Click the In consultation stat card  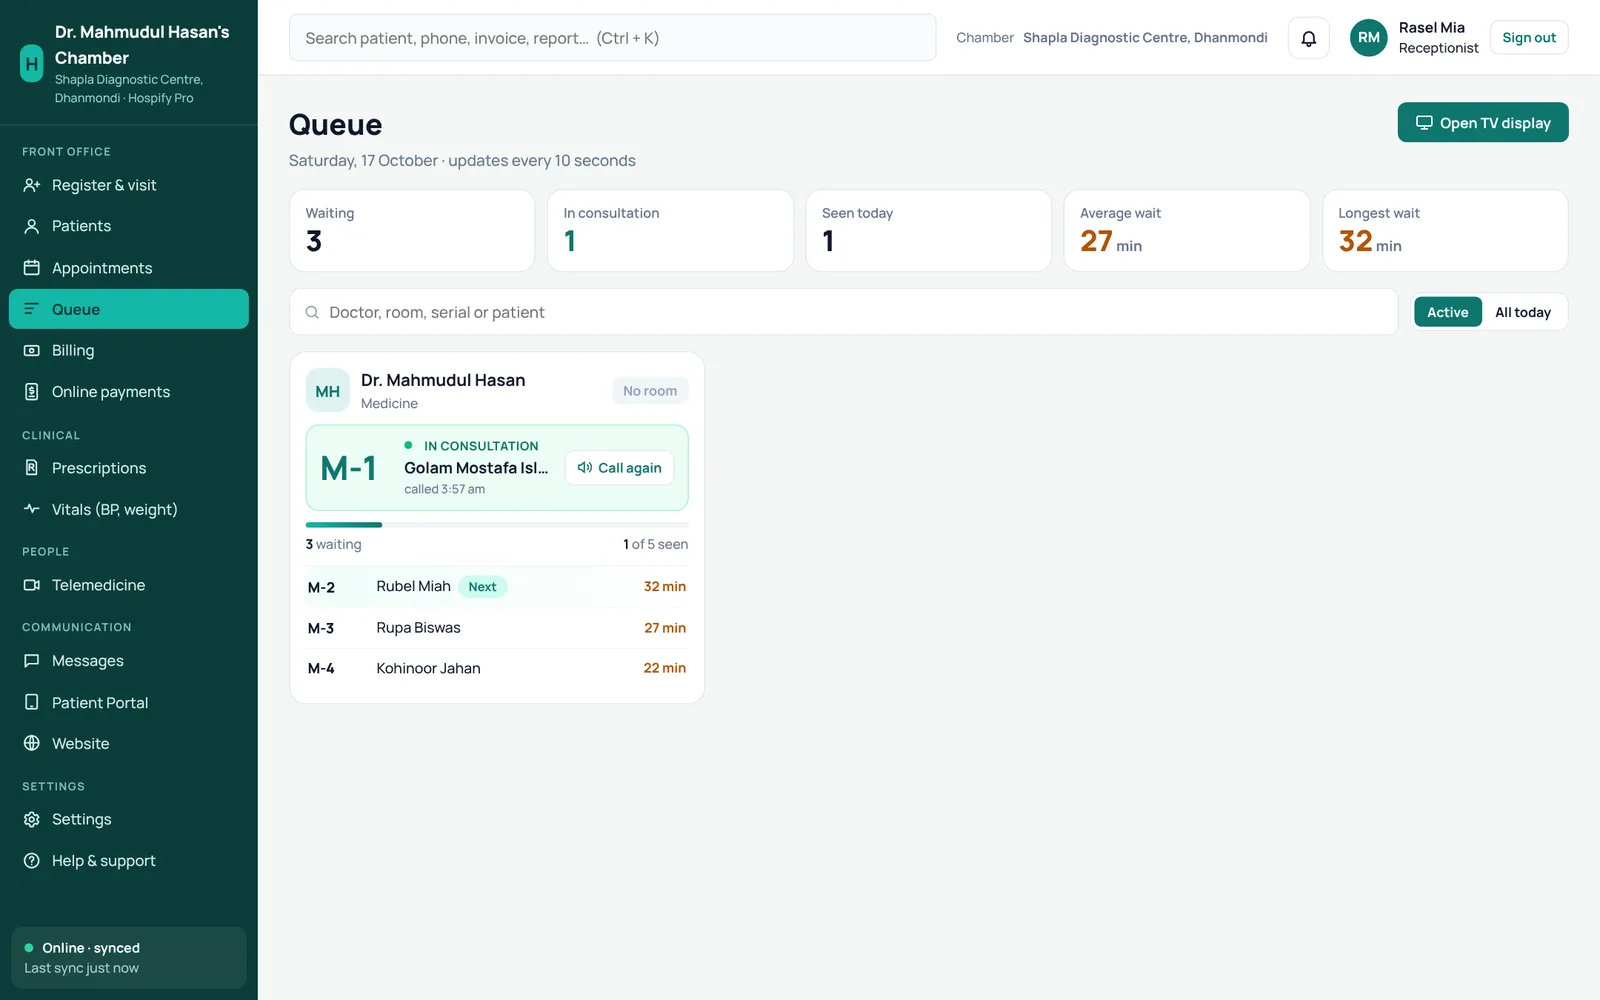click(x=670, y=230)
